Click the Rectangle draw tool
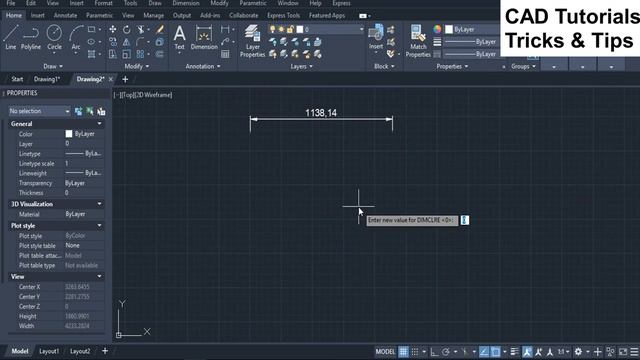This screenshot has height=360, width=640. (91, 29)
